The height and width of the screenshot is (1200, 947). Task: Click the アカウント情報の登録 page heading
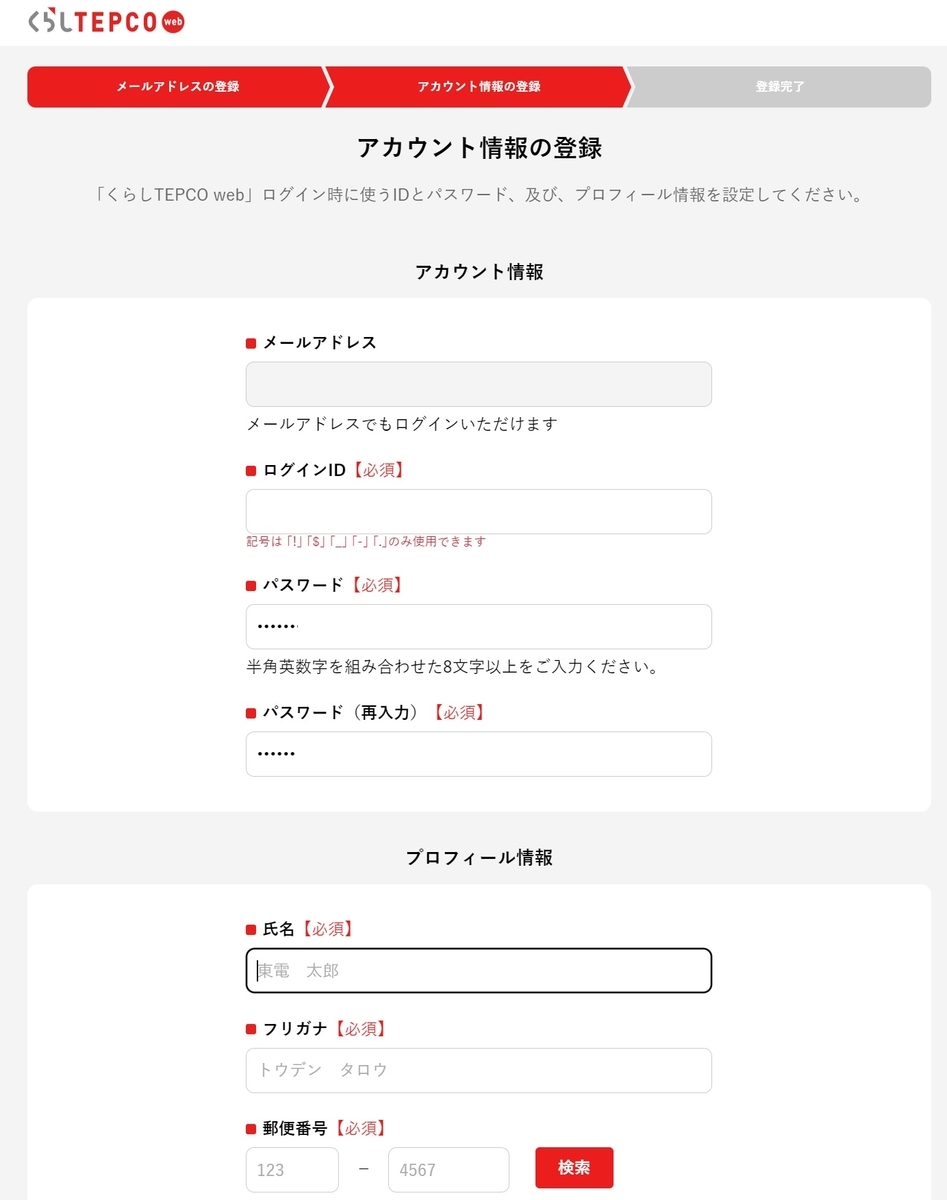tap(479, 148)
